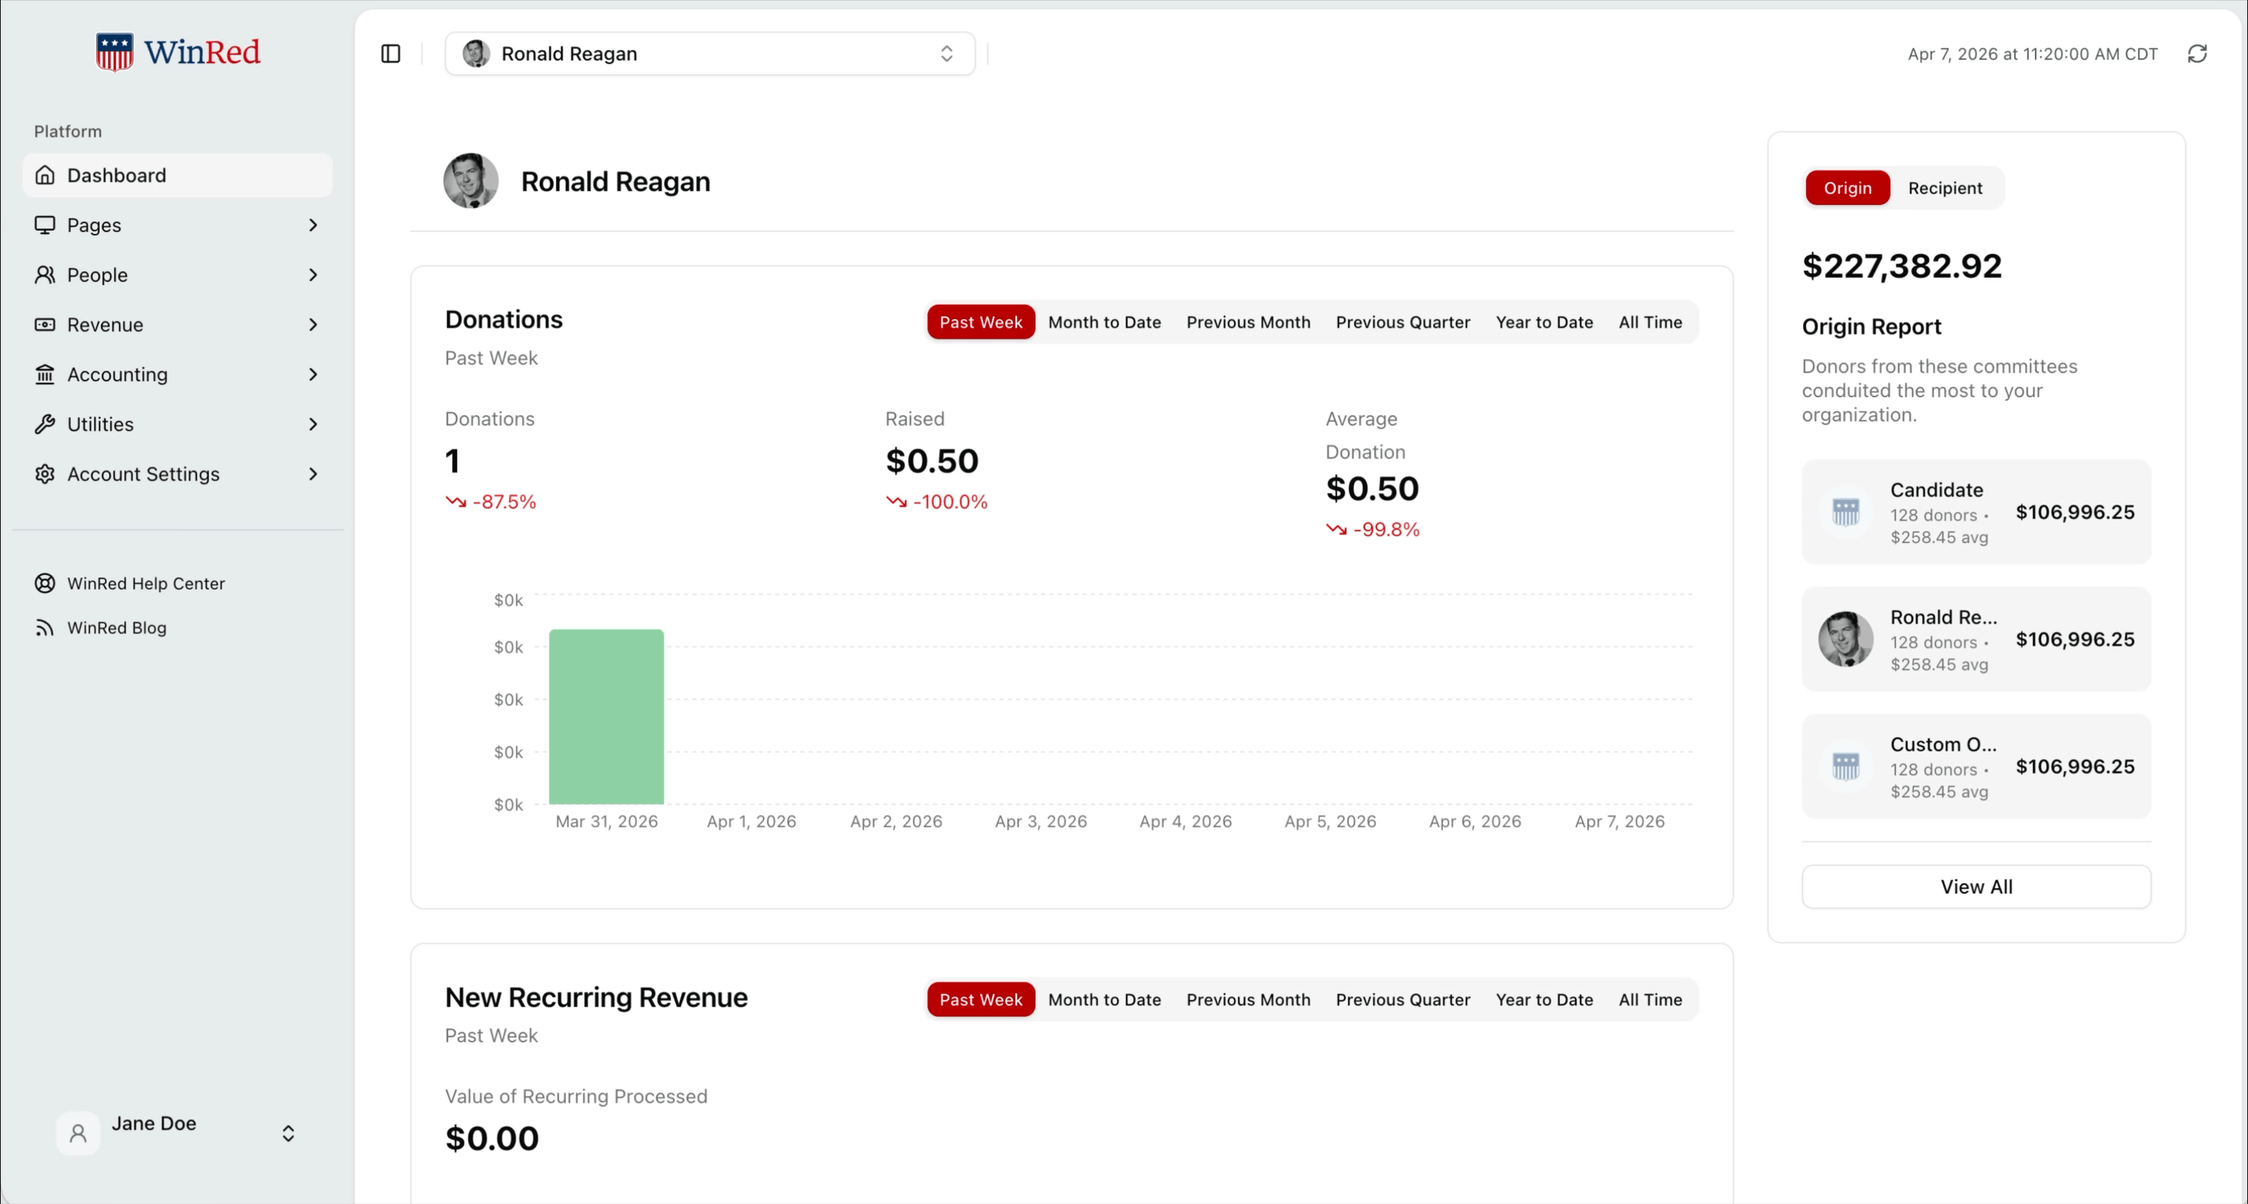Select Previous Month in New Recurring Revenue

click(1248, 1000)
